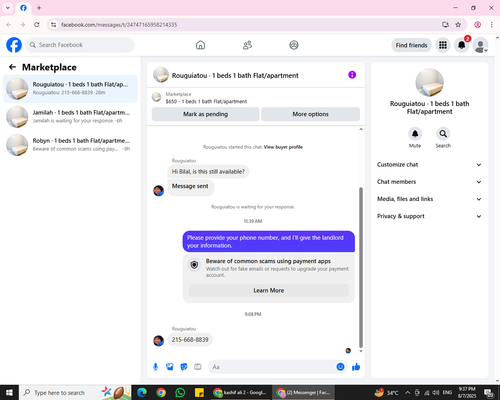Click the Aa message input field
The height and width of the screenshot is (400, 500).
pyautogui.click(x=273, y=367)
